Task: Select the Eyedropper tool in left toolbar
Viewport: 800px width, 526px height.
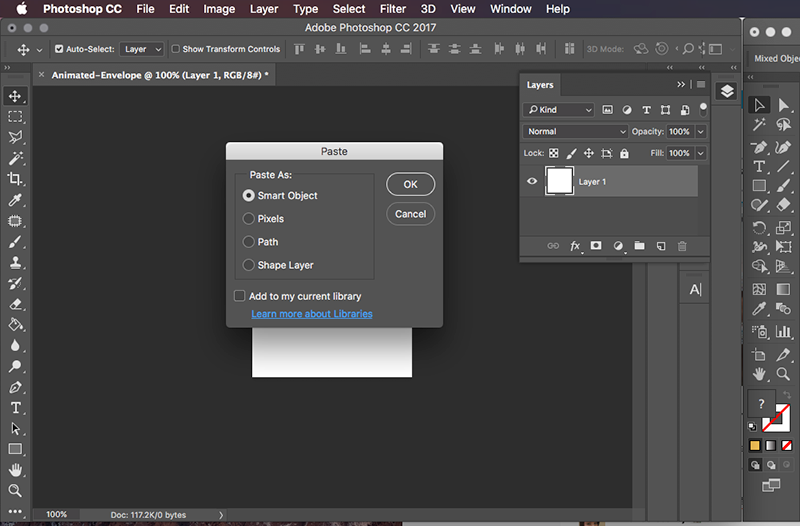Action: tap(15, 200)
